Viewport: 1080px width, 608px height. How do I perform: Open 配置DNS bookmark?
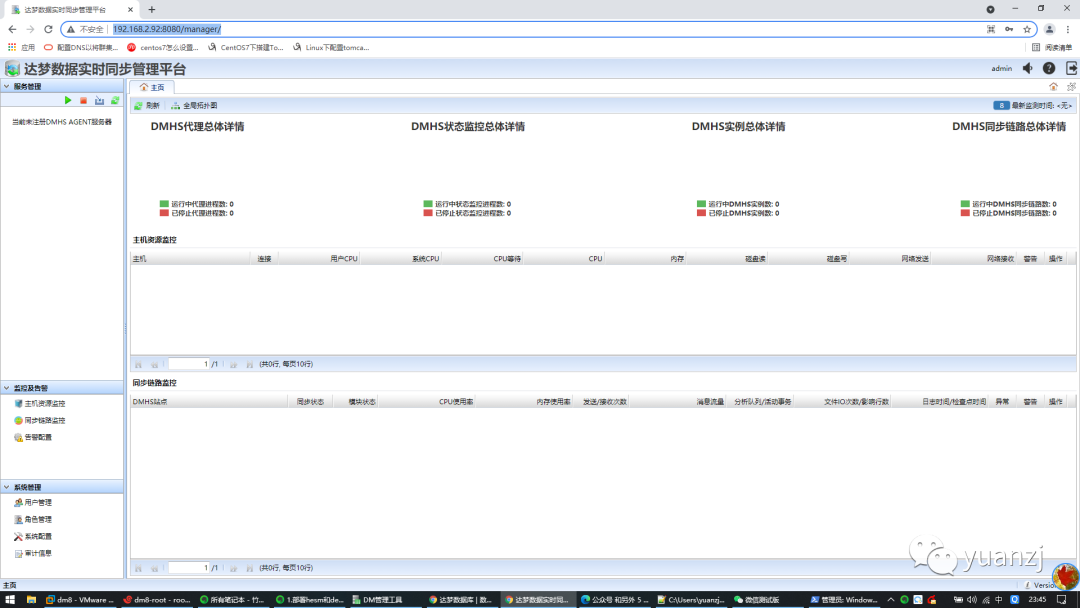click(x=81, y=48)
